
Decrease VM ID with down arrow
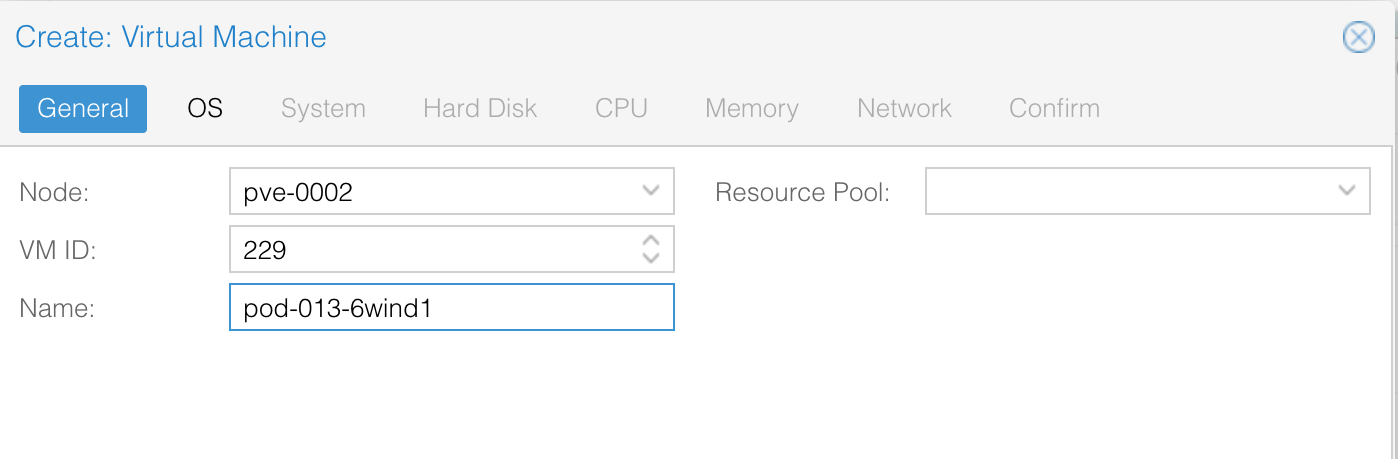[x=651, y=258]
